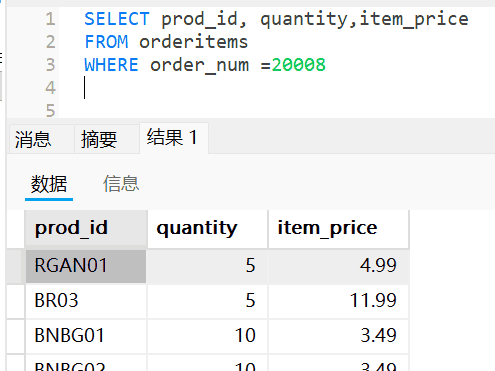495x371 pixels.
Task: Click price 11.99 cell
Action: [338, 301]
